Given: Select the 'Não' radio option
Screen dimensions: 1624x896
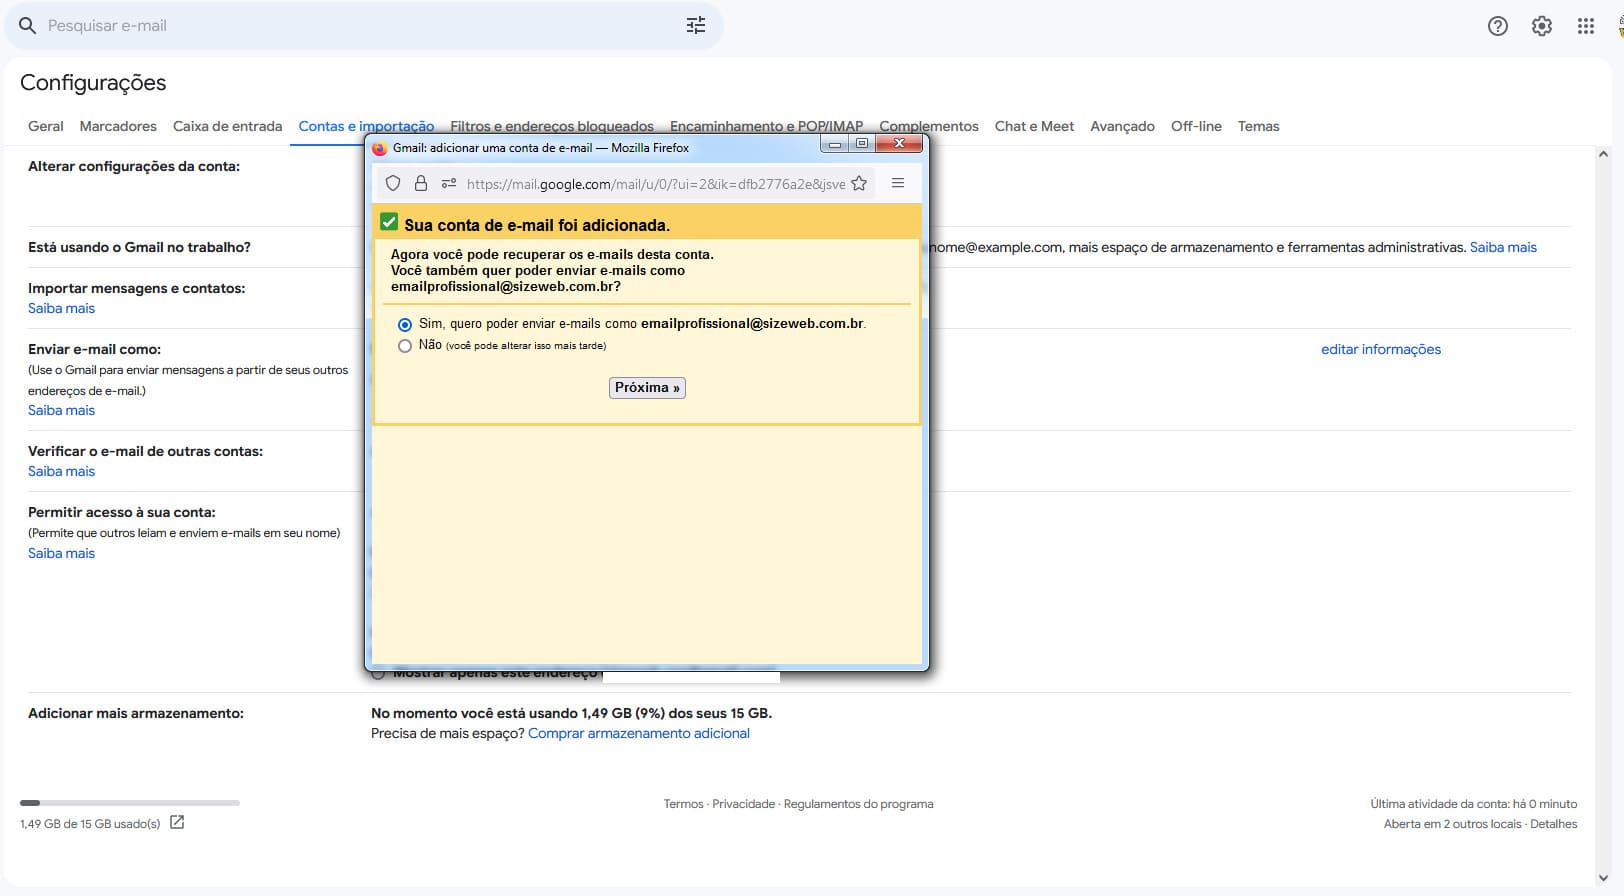Looking at the screenshot, I should [405, 346].
